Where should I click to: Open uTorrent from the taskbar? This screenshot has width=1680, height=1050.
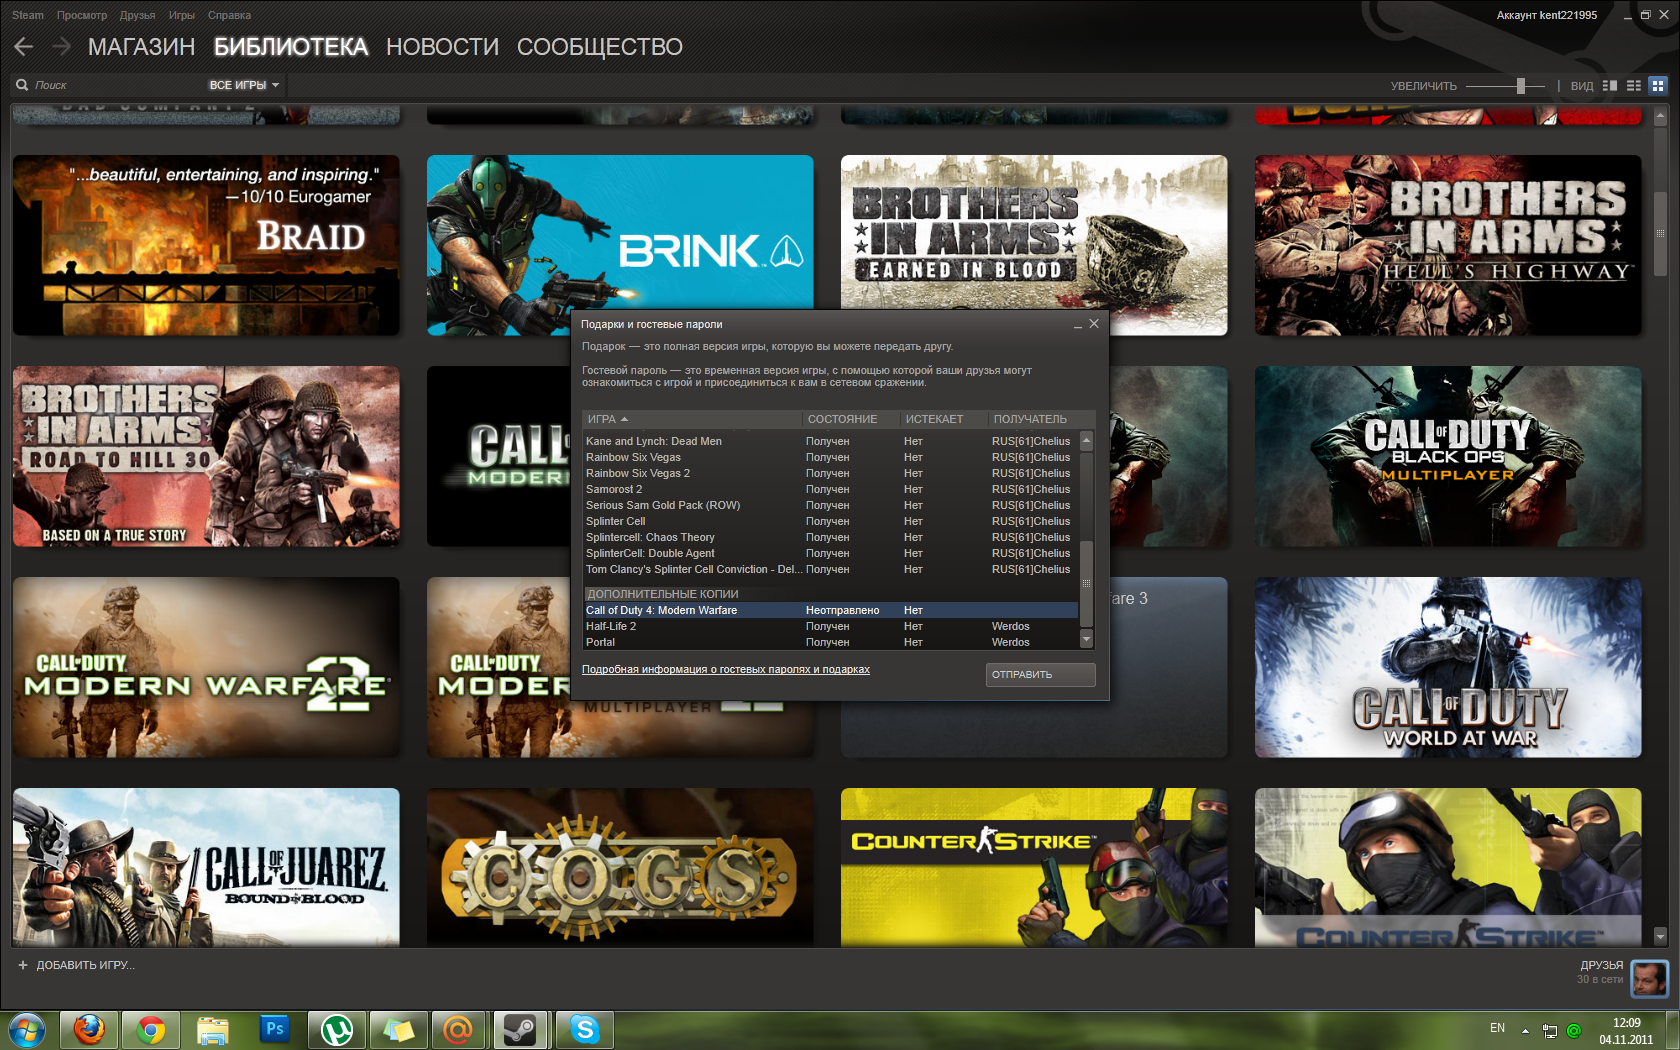337,1030
